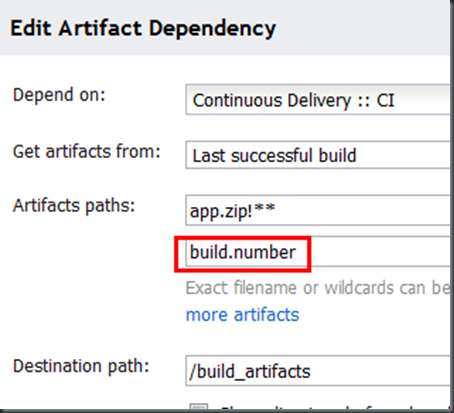
Task: Click the /build_artifacts destination path field
Action: 318,371
